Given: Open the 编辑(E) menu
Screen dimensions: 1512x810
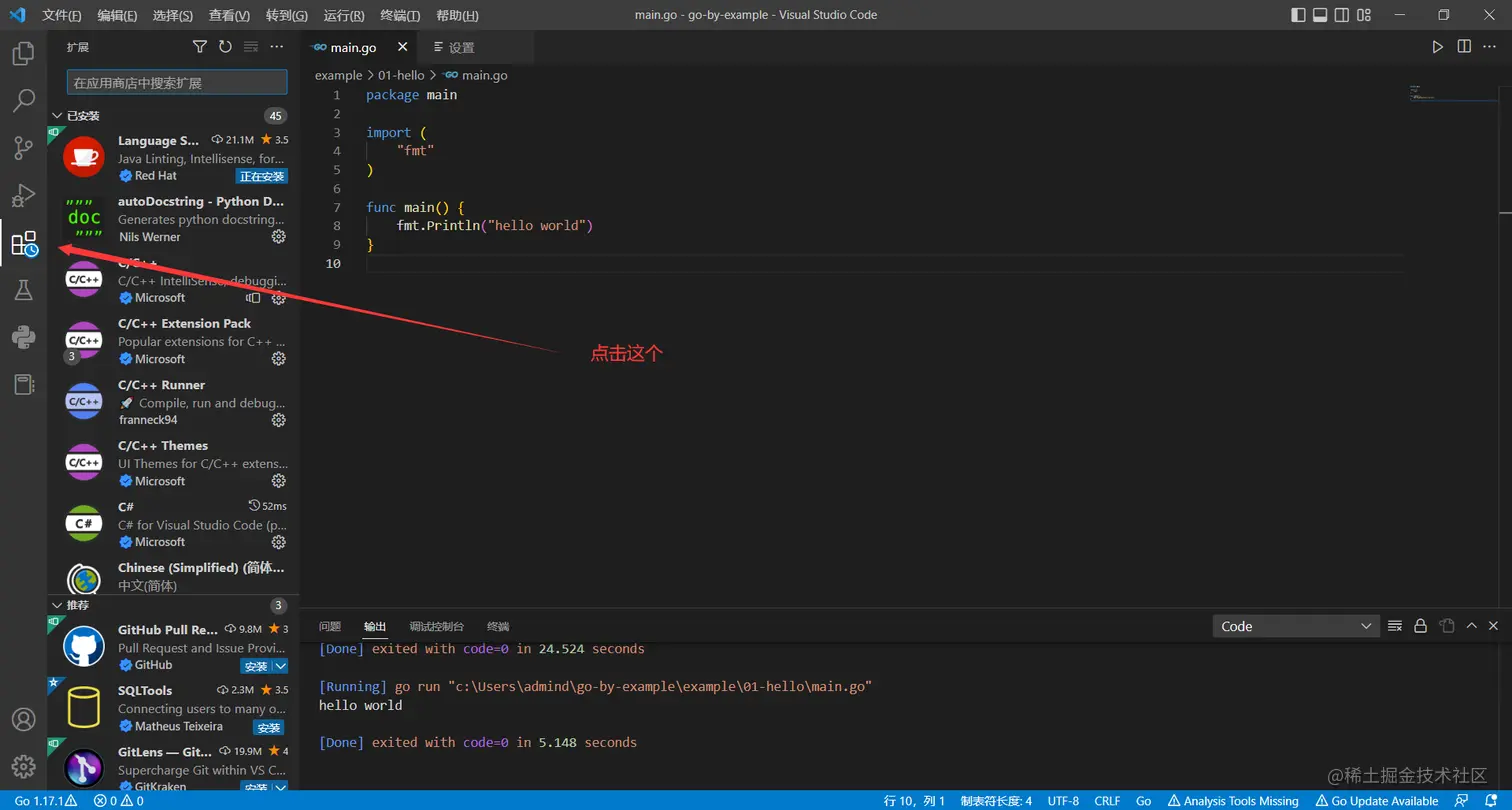Looking at the screenshot, I should pyautogui.click(x=118, y=16).
